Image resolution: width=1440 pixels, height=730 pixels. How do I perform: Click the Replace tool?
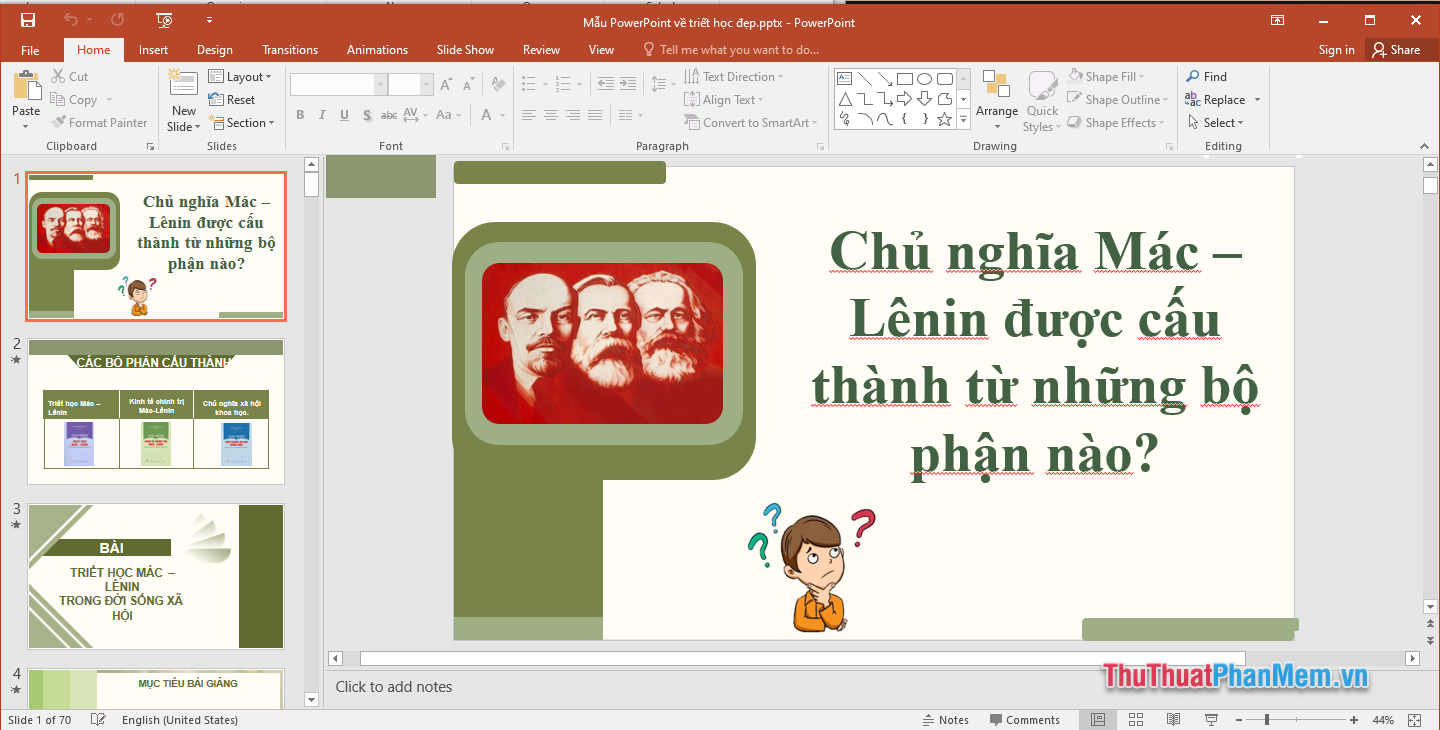tap(1222, 99)
